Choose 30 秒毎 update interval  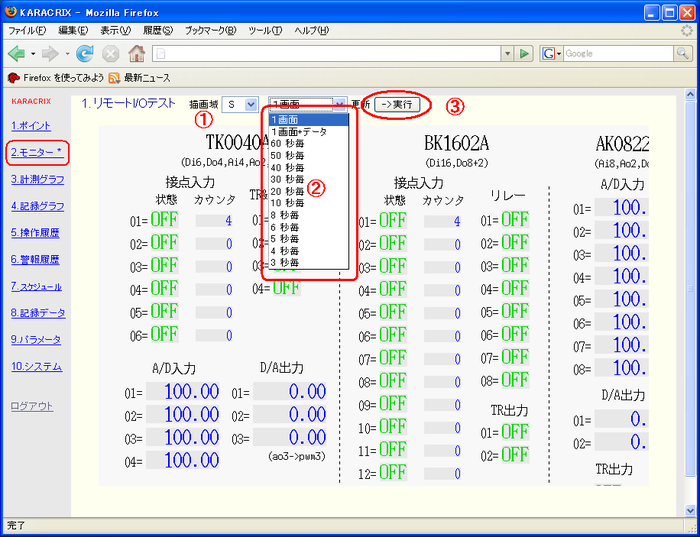click(308, 179)
